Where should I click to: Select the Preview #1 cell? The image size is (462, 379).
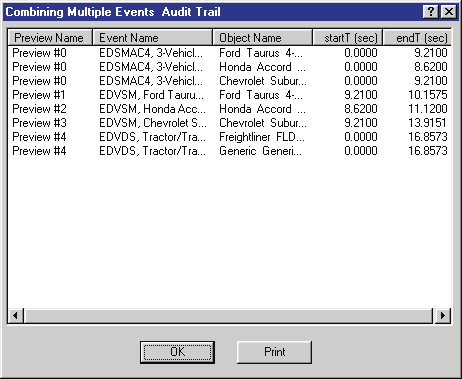pos(39,95)
